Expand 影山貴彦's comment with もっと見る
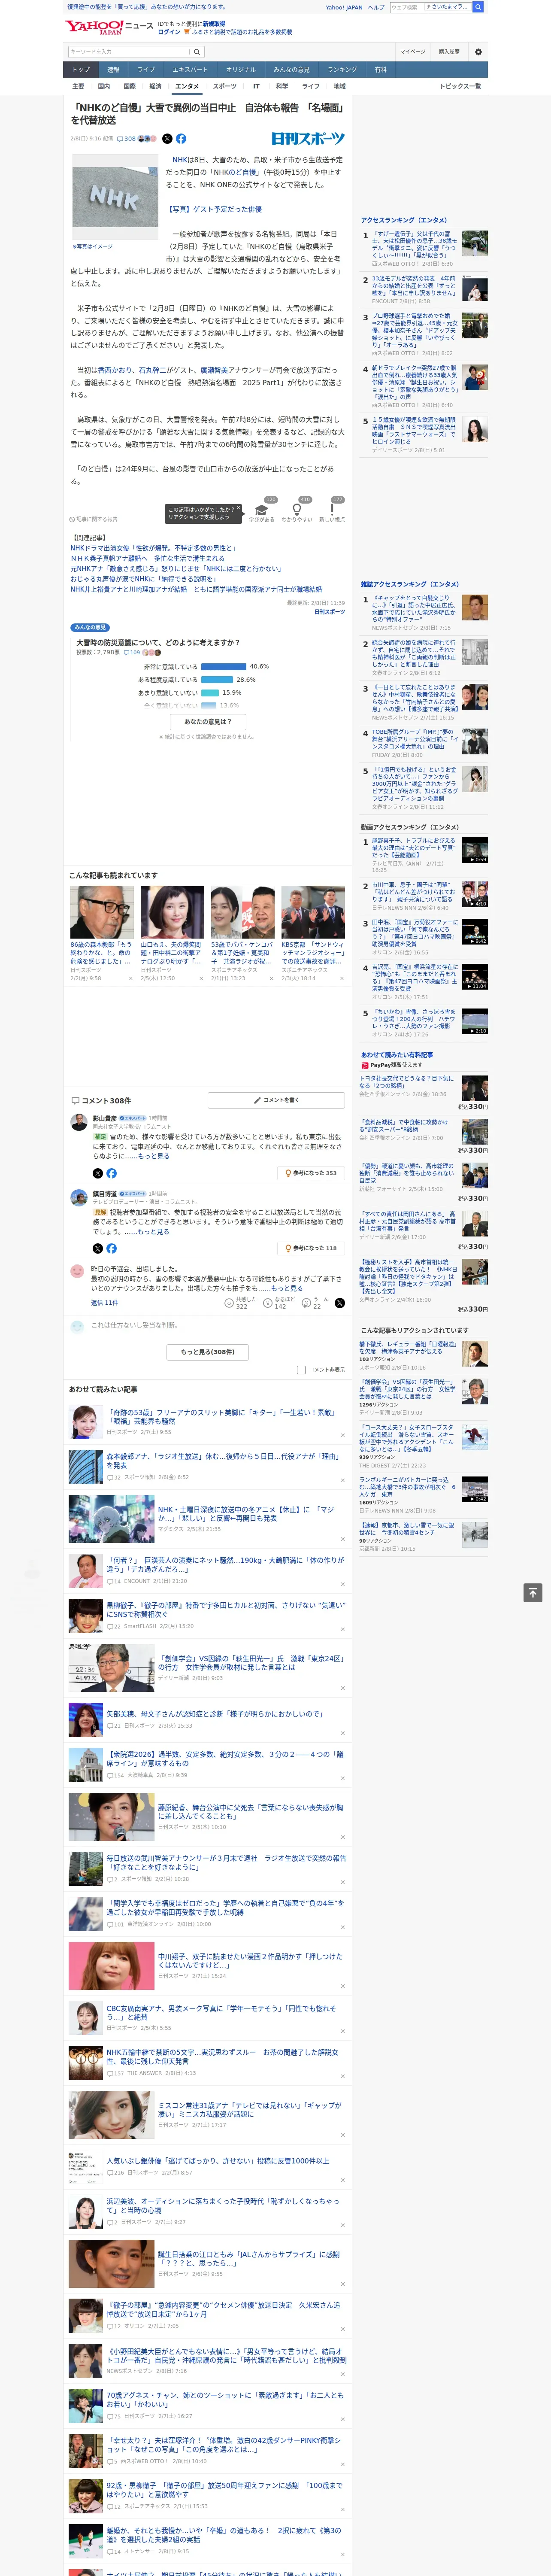 [x=153, y=1156]
